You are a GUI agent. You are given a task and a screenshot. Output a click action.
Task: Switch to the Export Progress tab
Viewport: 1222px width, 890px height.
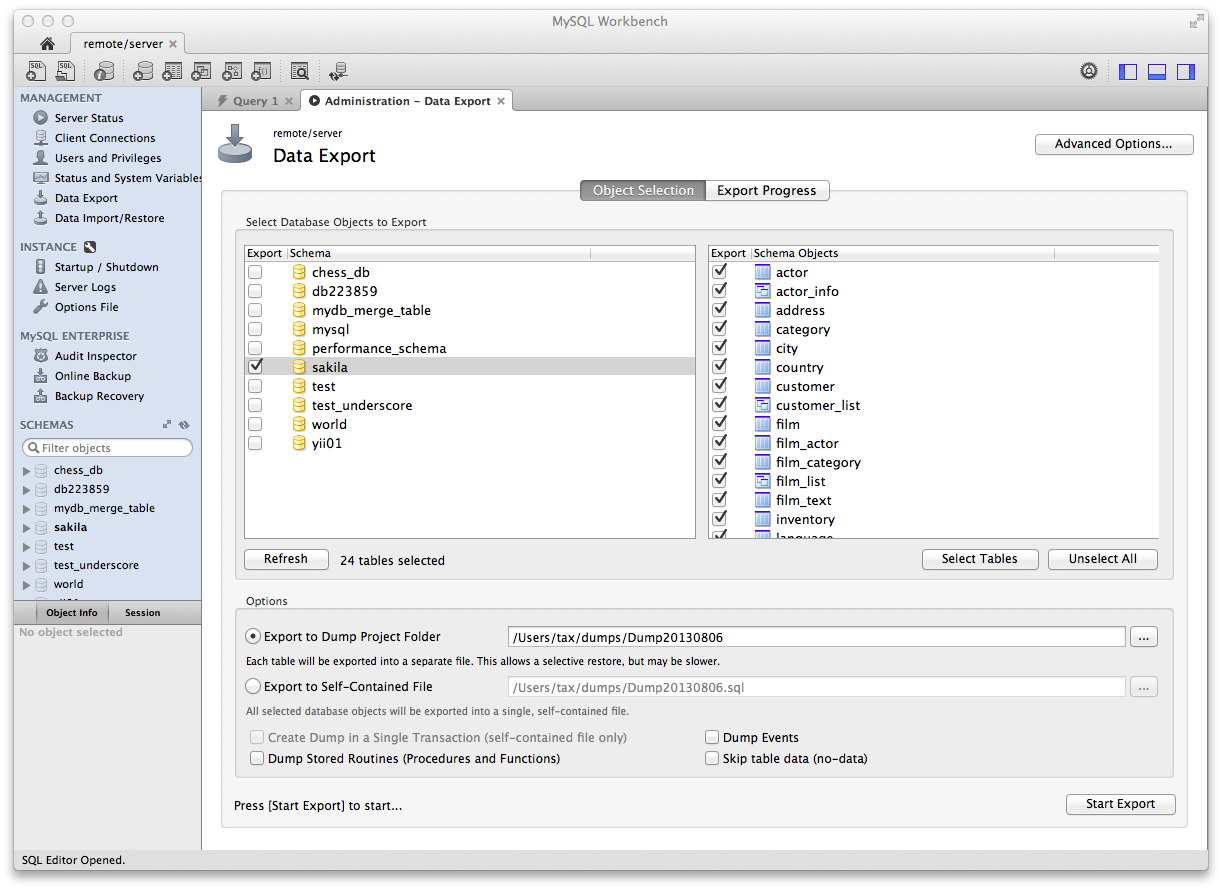pos(766,190)
